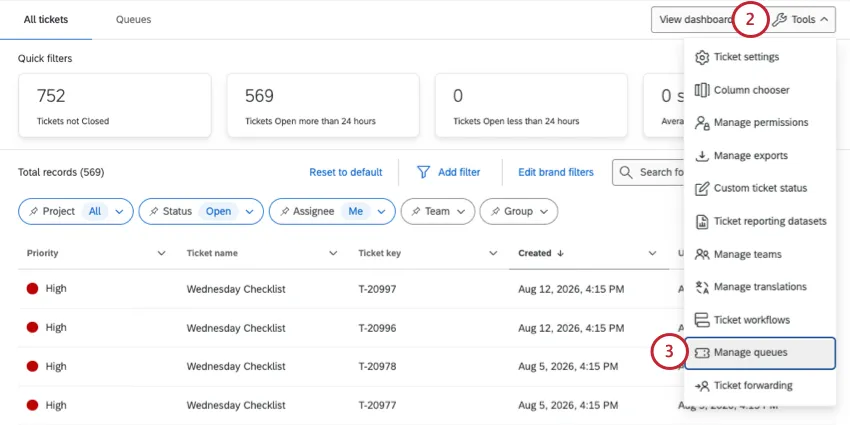Click the red High priority dot for T-20978
This screenshot has height=425, width=850.
click(33, 366)
